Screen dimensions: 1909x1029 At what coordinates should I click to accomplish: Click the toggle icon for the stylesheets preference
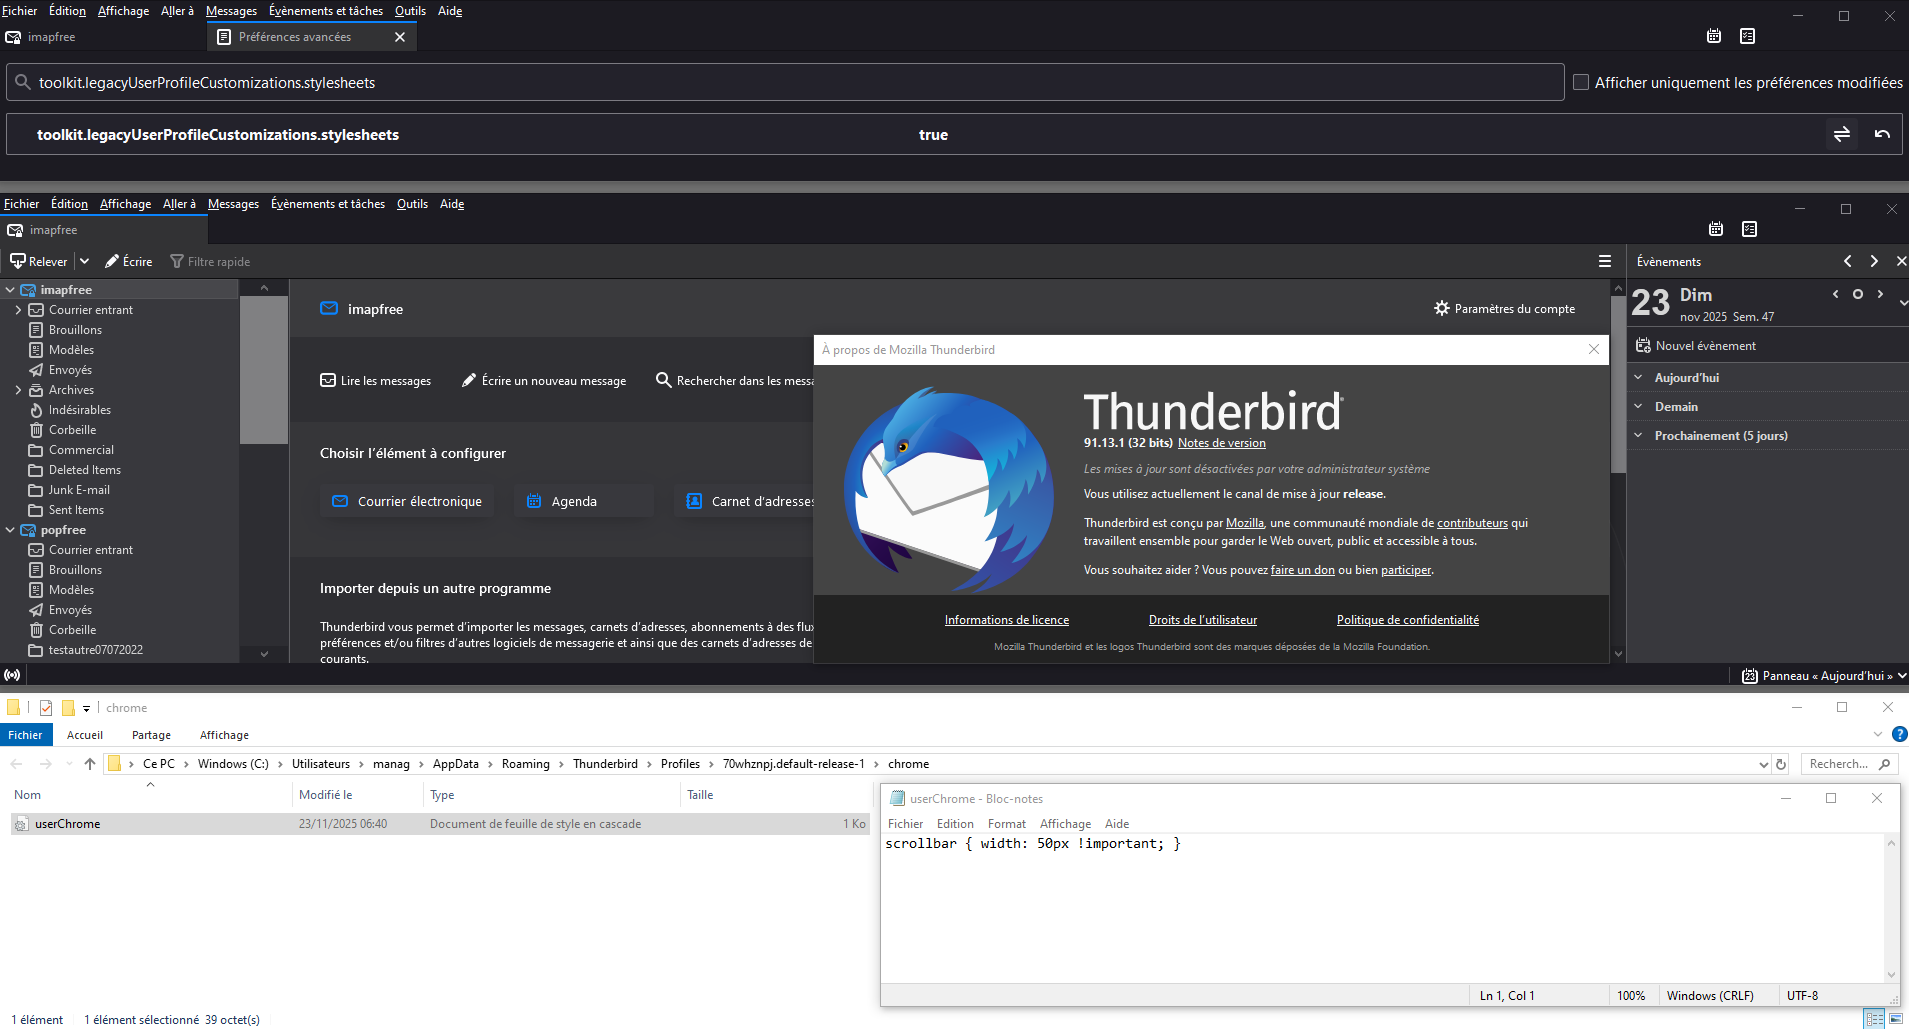click(x=1841, y=134)
